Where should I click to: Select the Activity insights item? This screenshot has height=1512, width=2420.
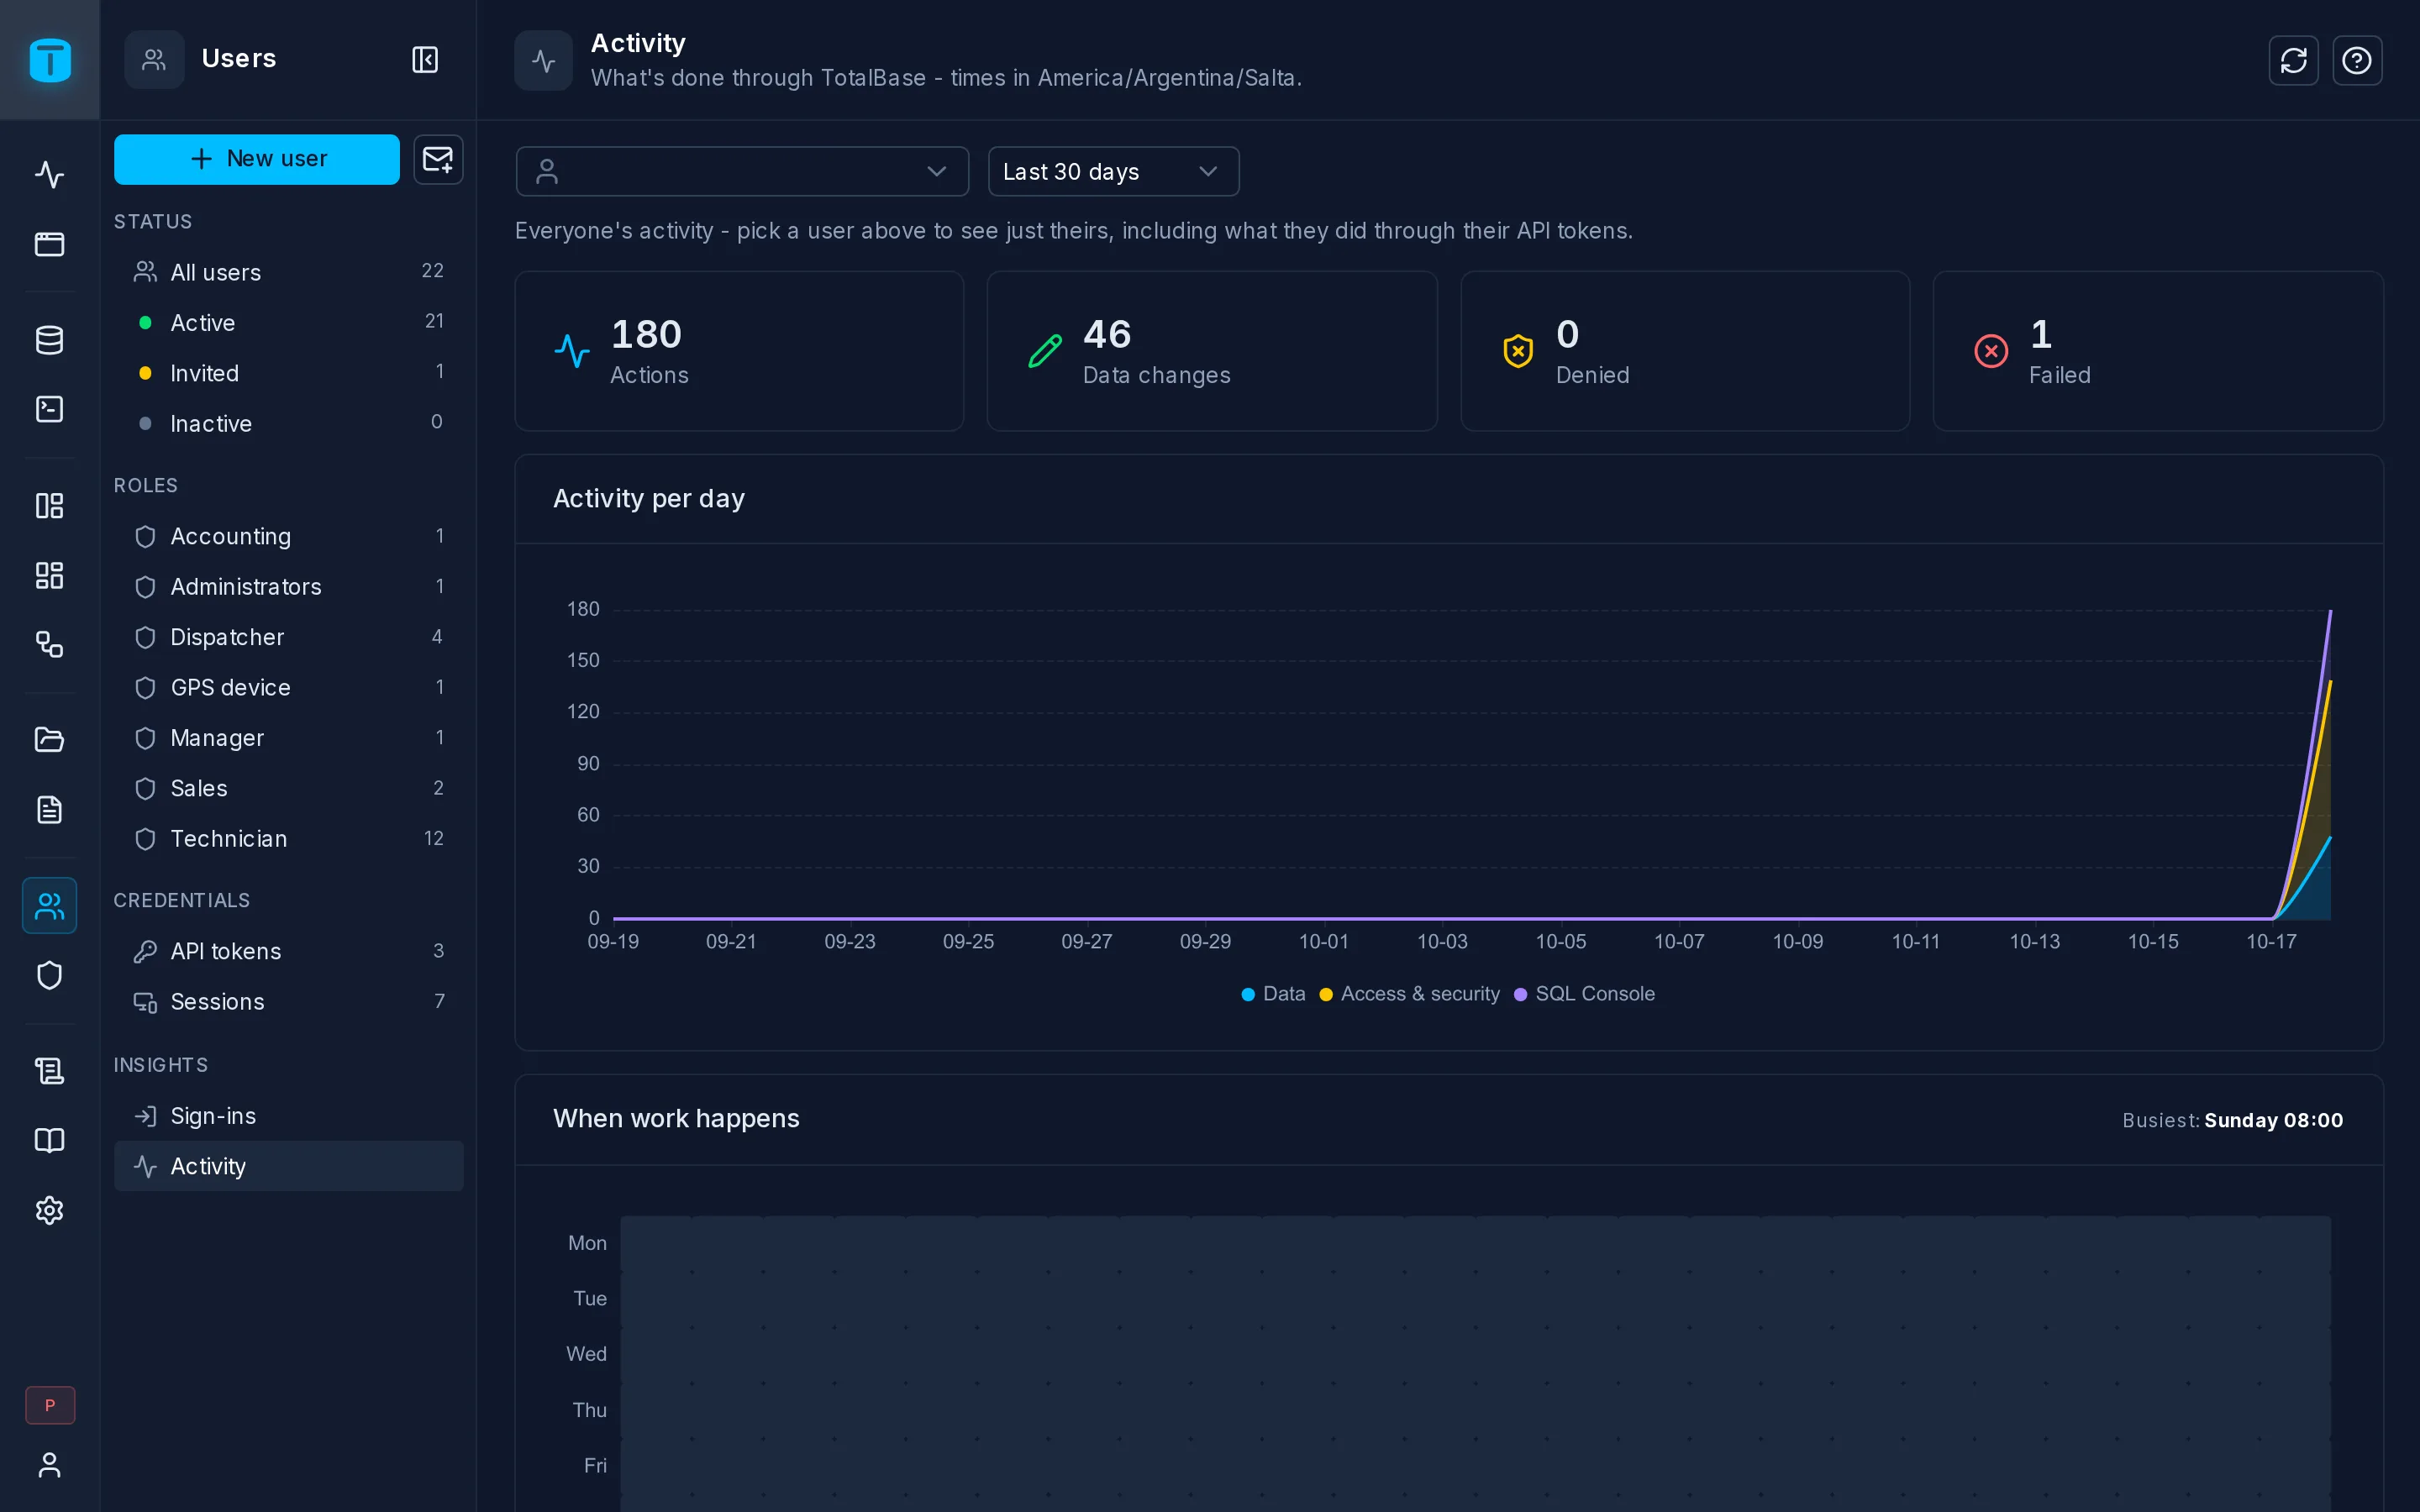(x=289, y=1166)
